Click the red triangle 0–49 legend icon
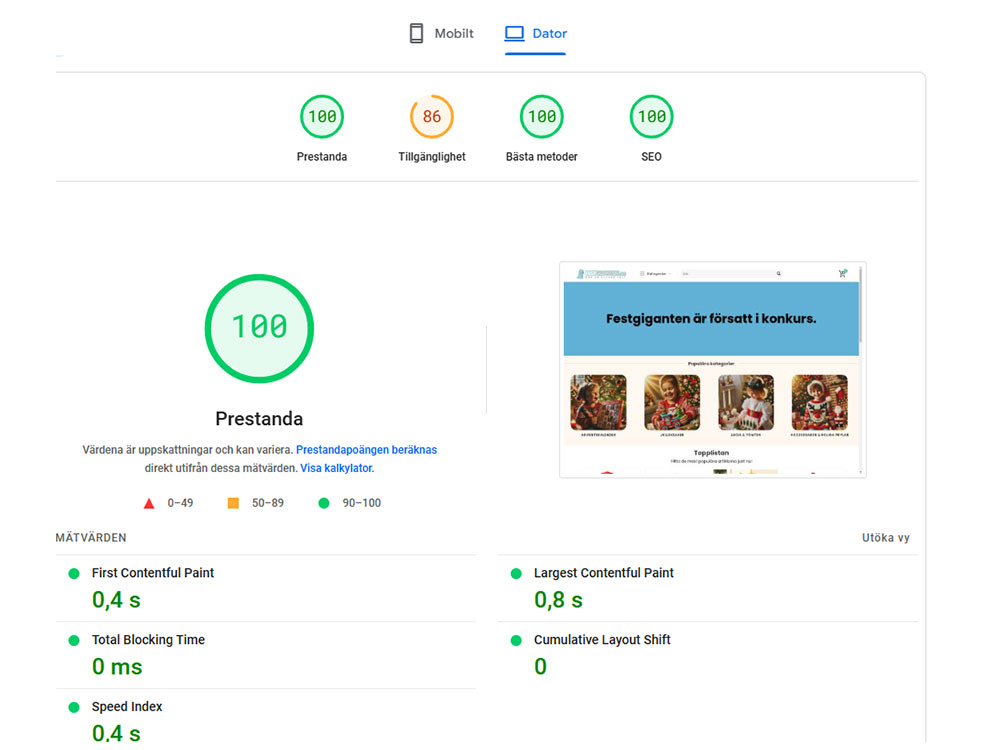1000x750 pixels. [149, 503]
